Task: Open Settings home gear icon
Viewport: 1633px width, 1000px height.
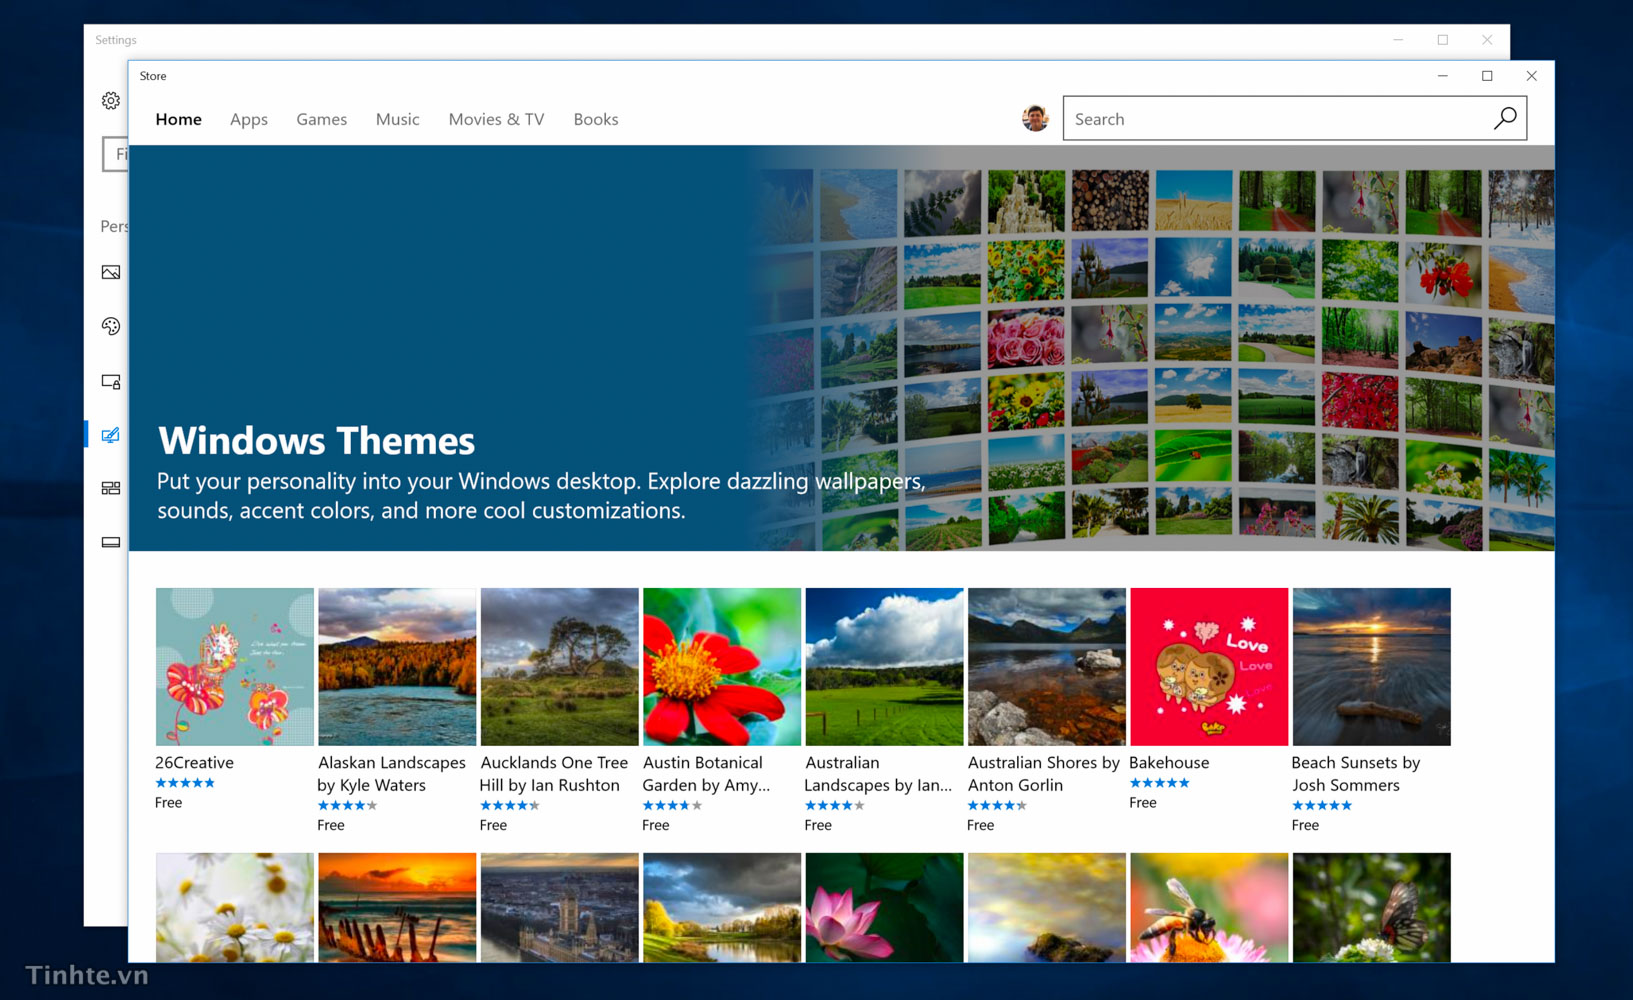Action: 111,100
